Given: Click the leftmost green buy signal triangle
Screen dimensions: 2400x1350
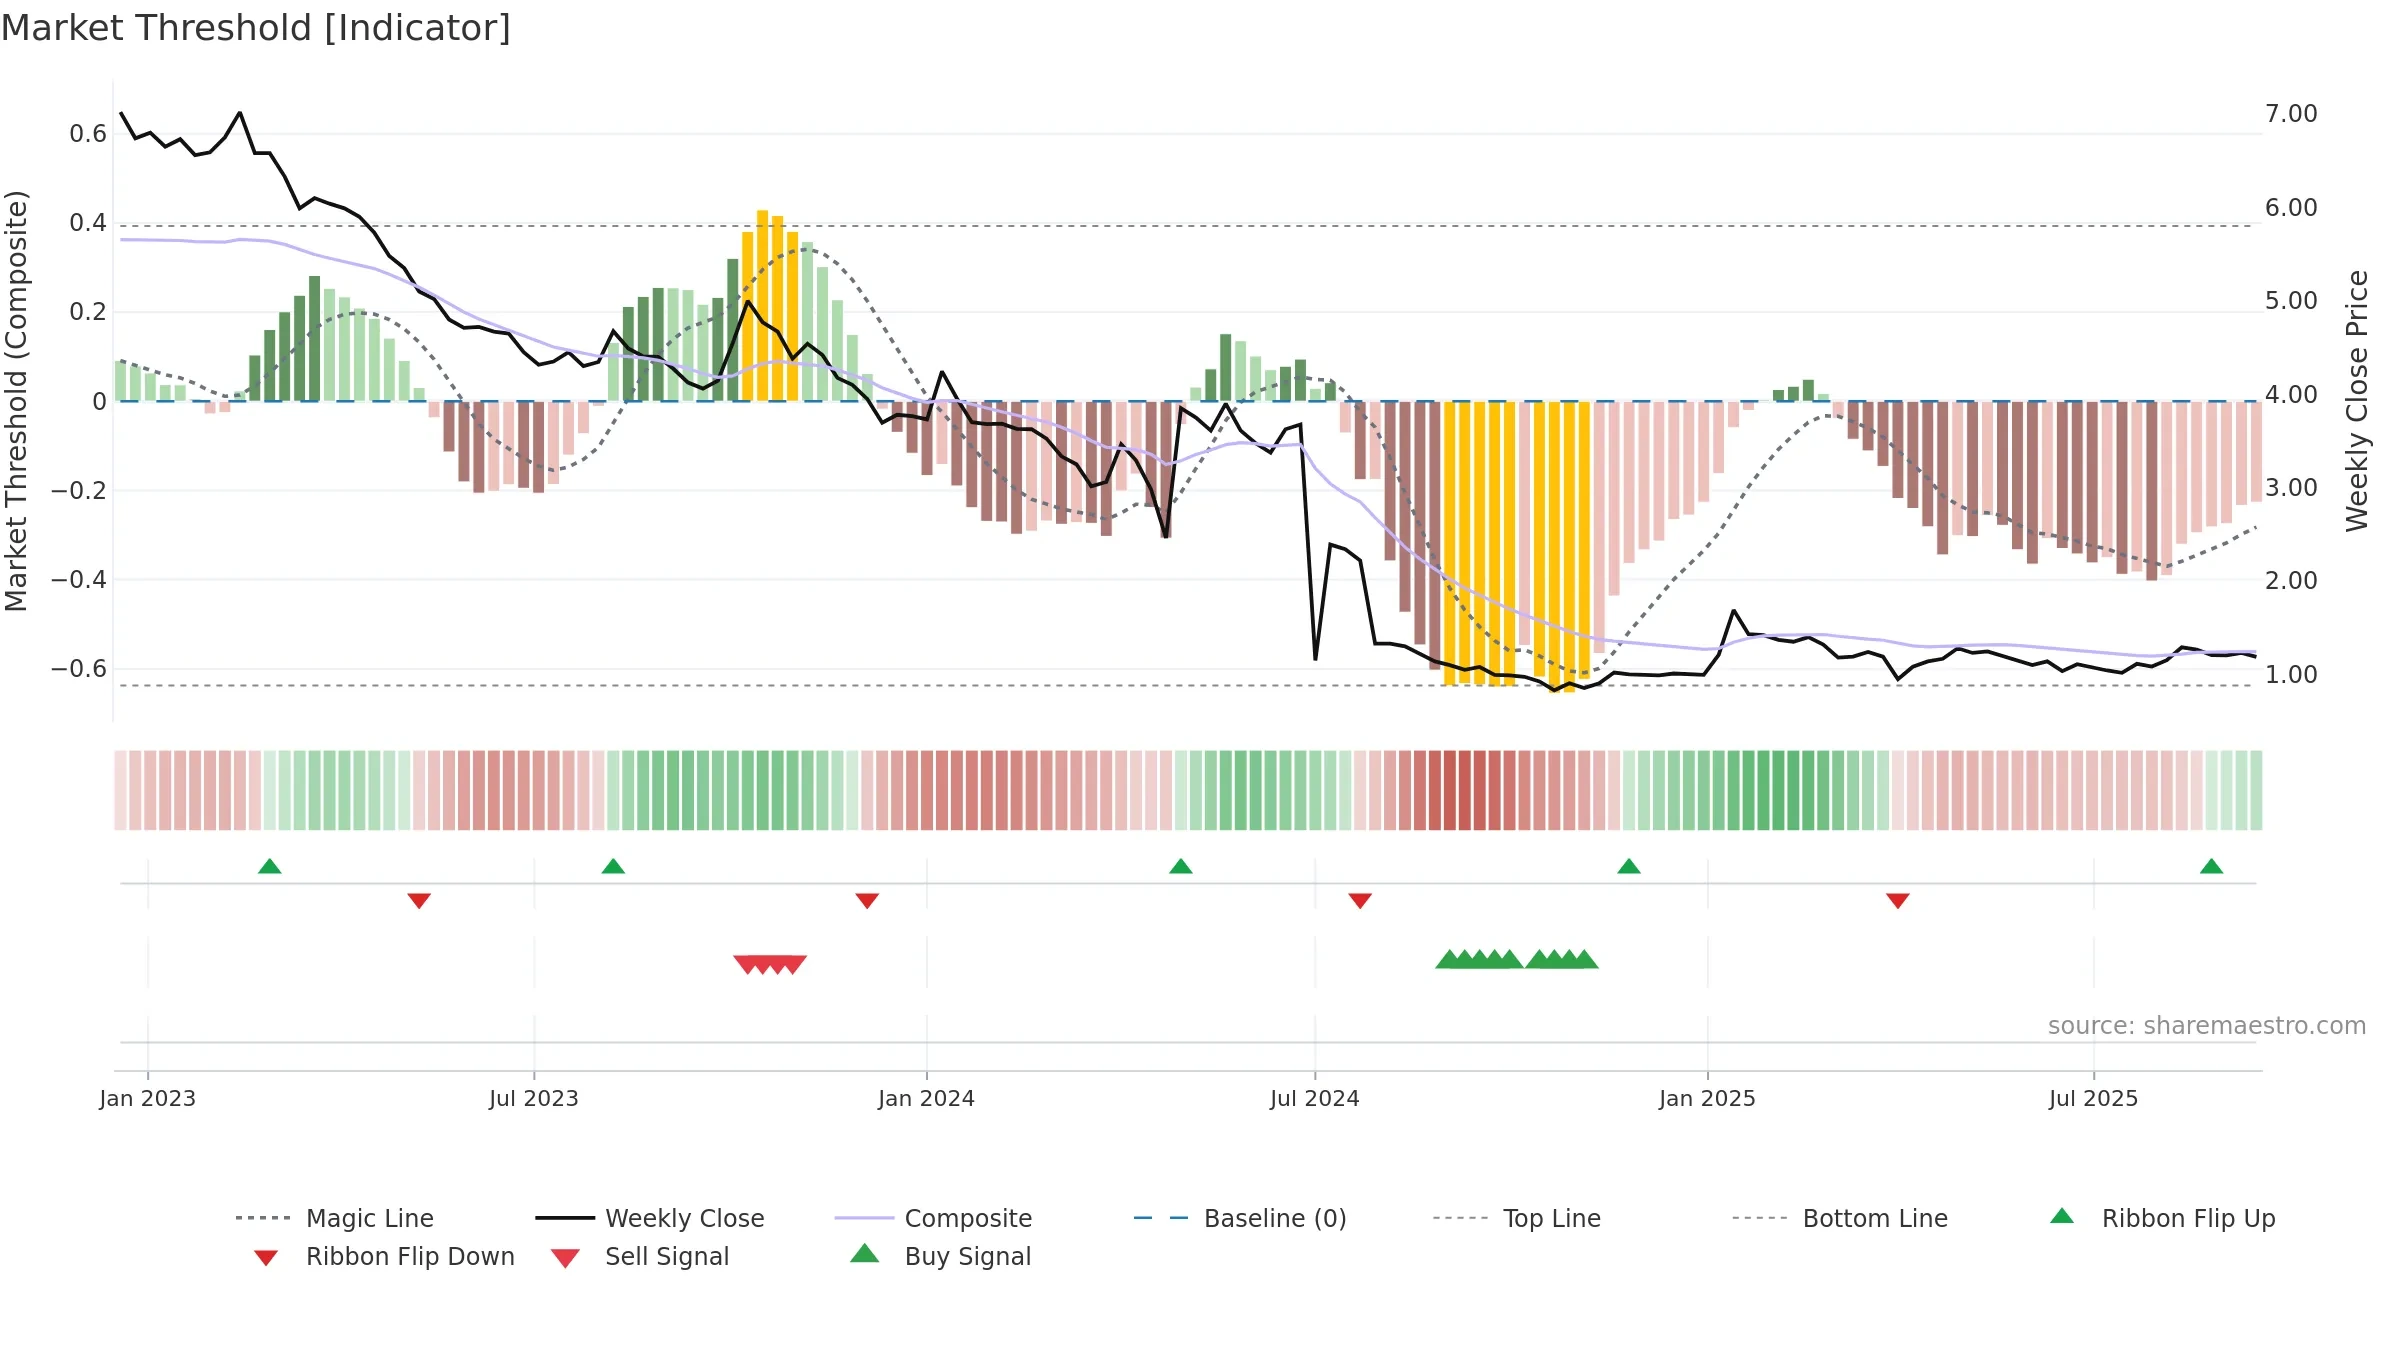Looking at the screenshot, I should [x=1449, y=959].
